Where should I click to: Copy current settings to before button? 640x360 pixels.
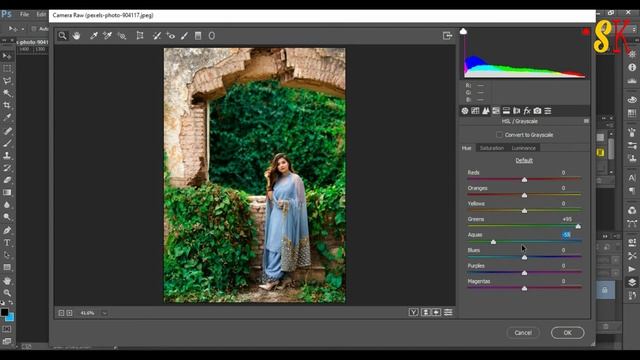pyautogui.click(x=436, y=312)
